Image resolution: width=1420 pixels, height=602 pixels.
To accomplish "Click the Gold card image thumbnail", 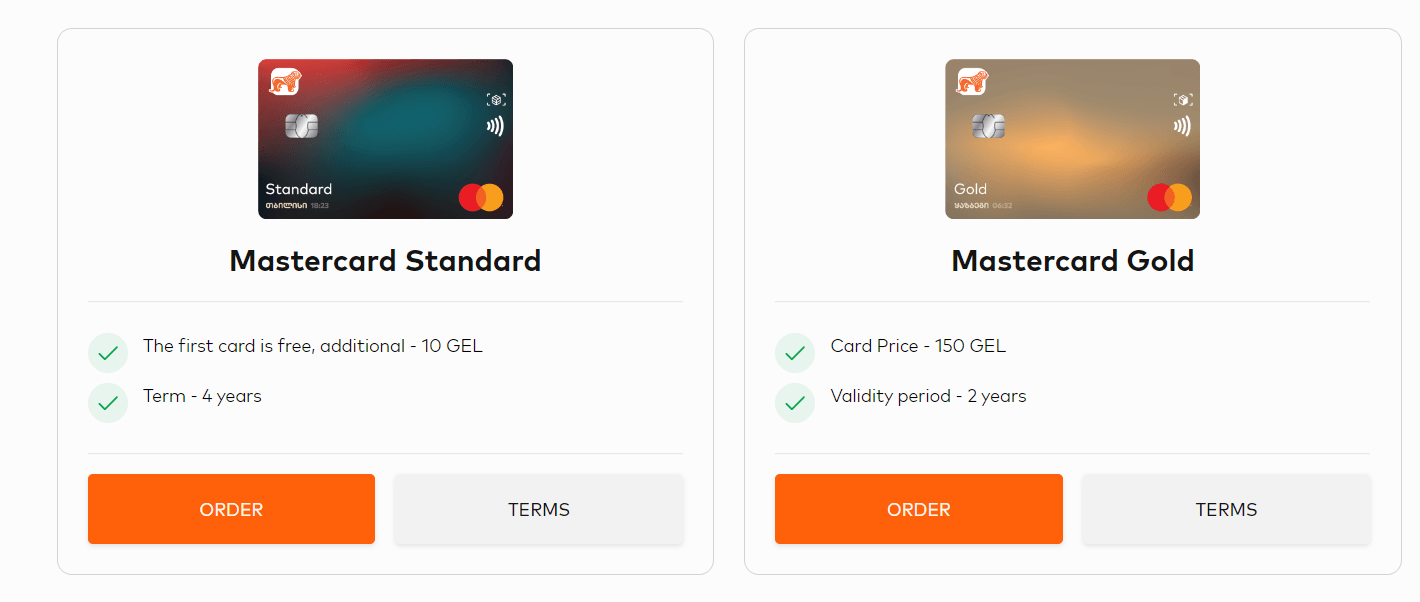I will tap(1072, 139).
